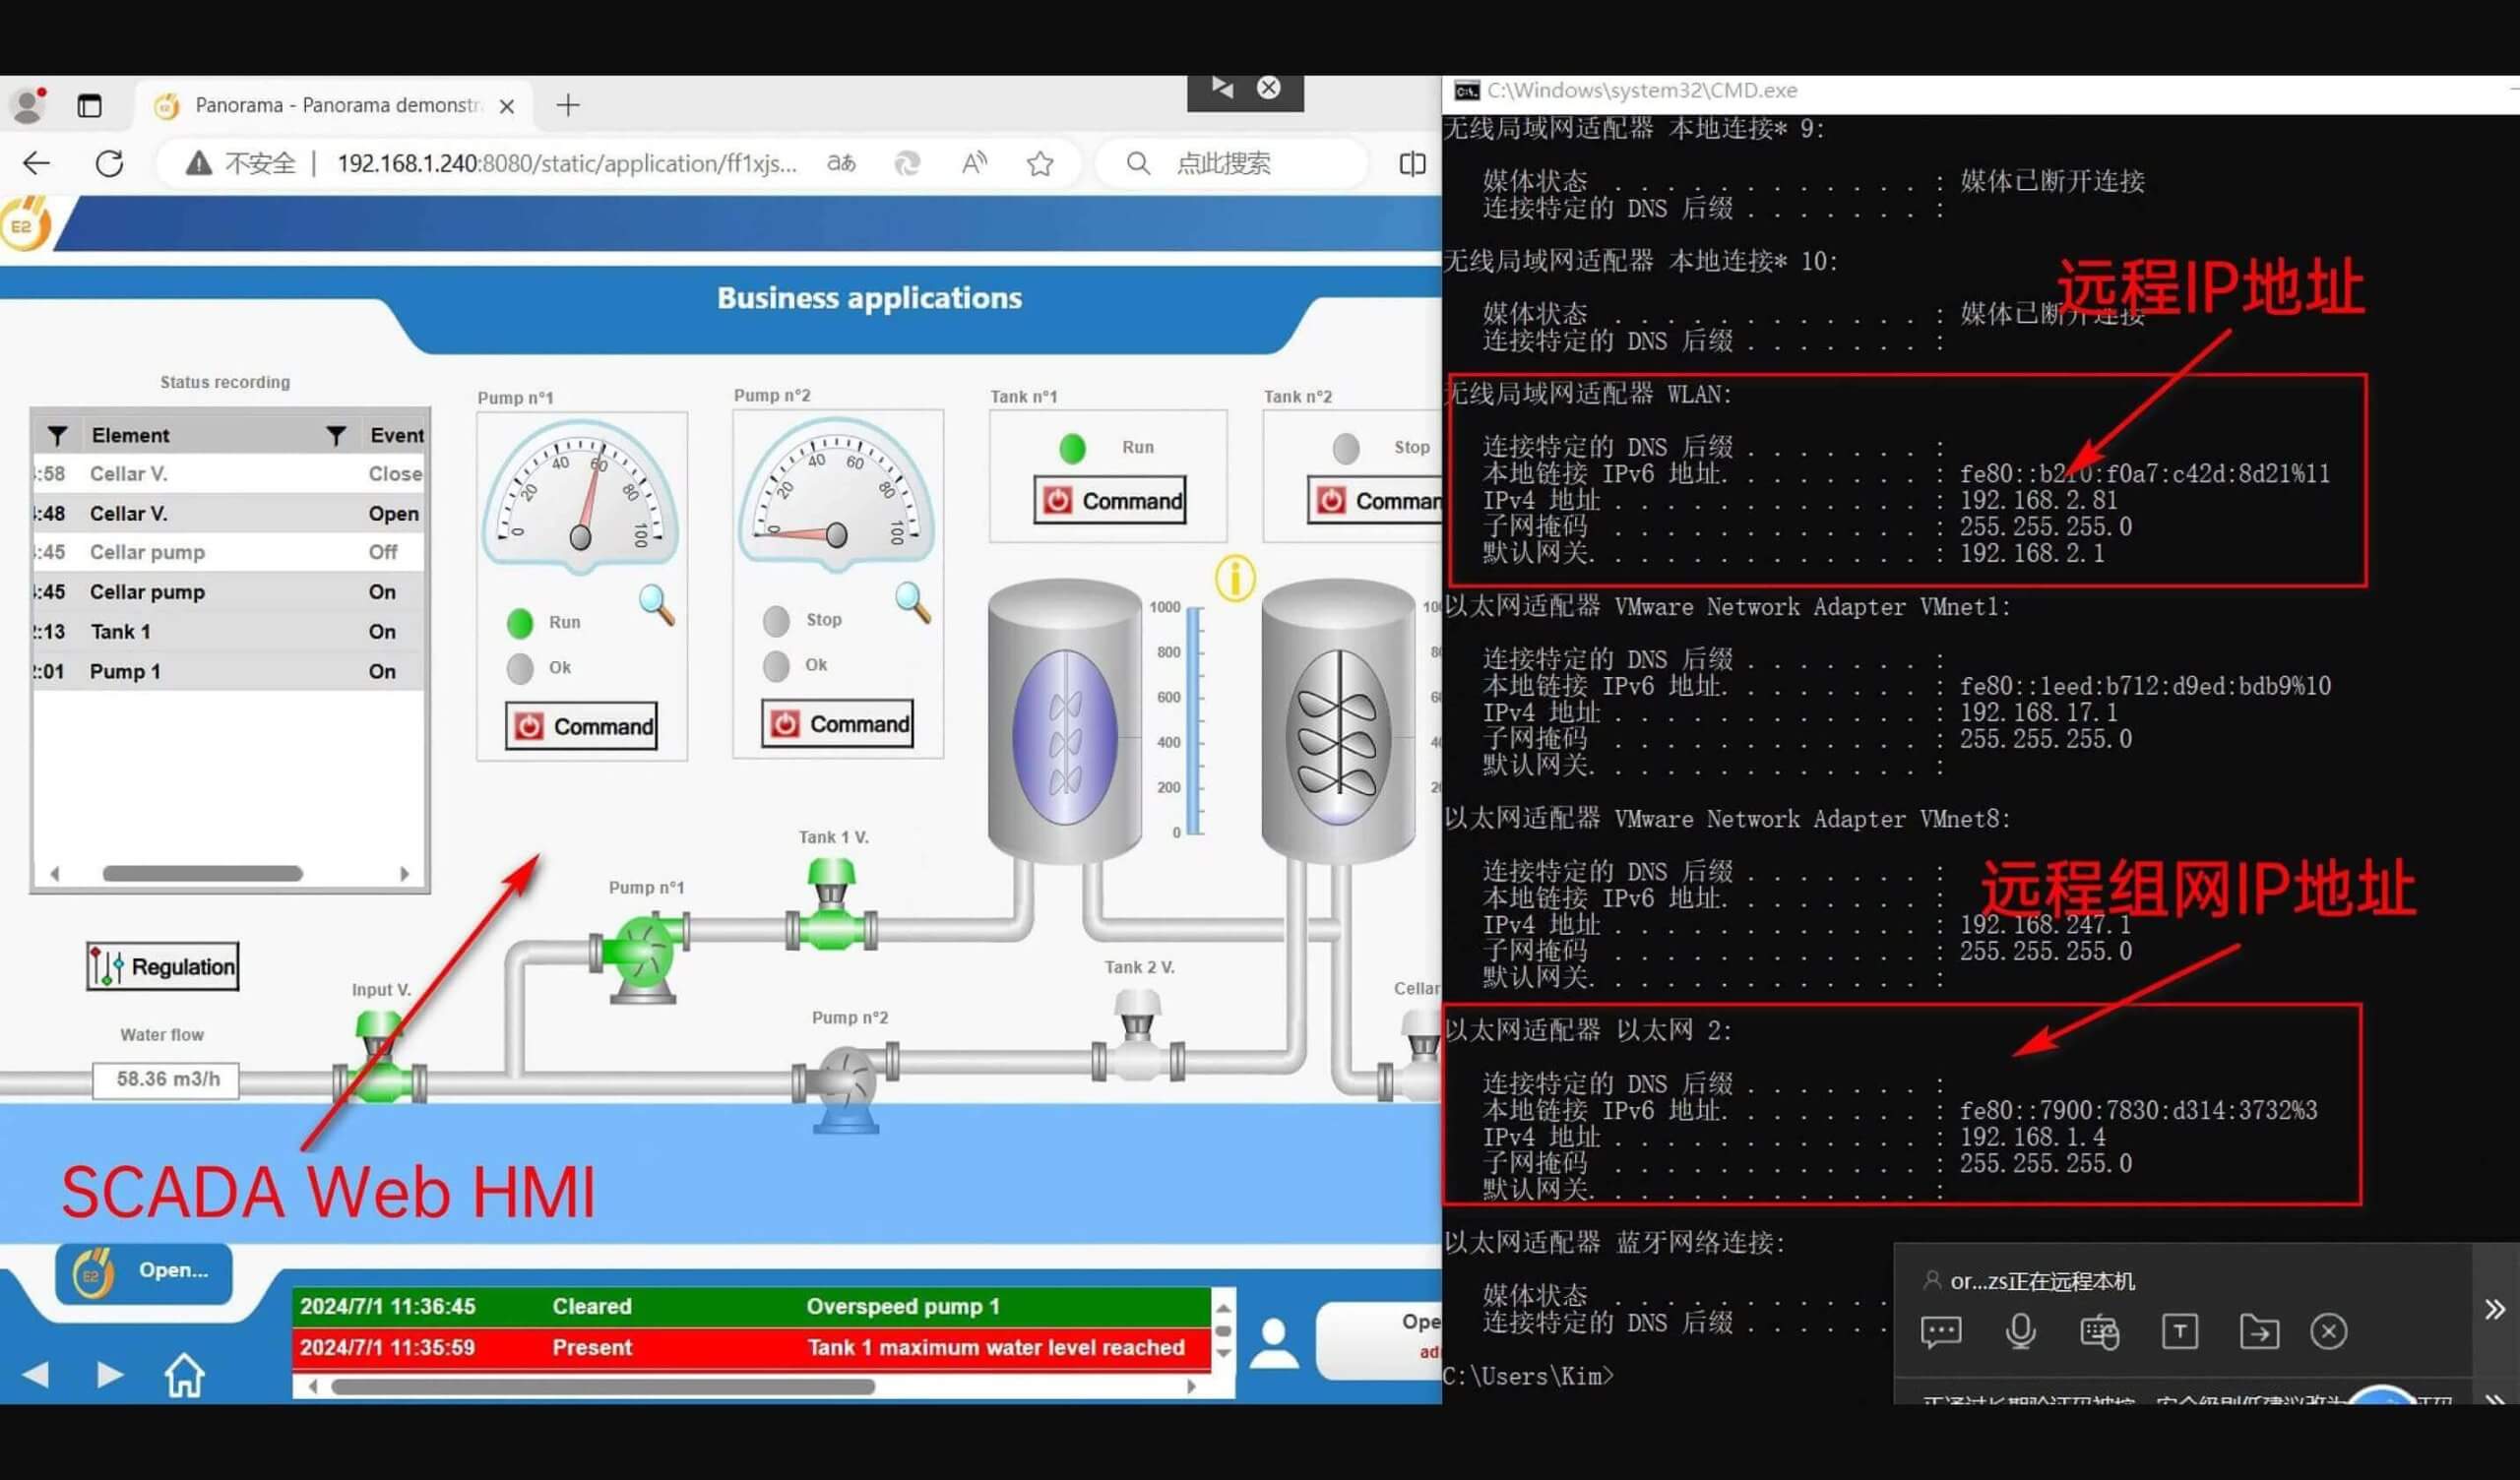
Task: Click the microphone icon in remote session toolbar
Action: point(2020,1331)
